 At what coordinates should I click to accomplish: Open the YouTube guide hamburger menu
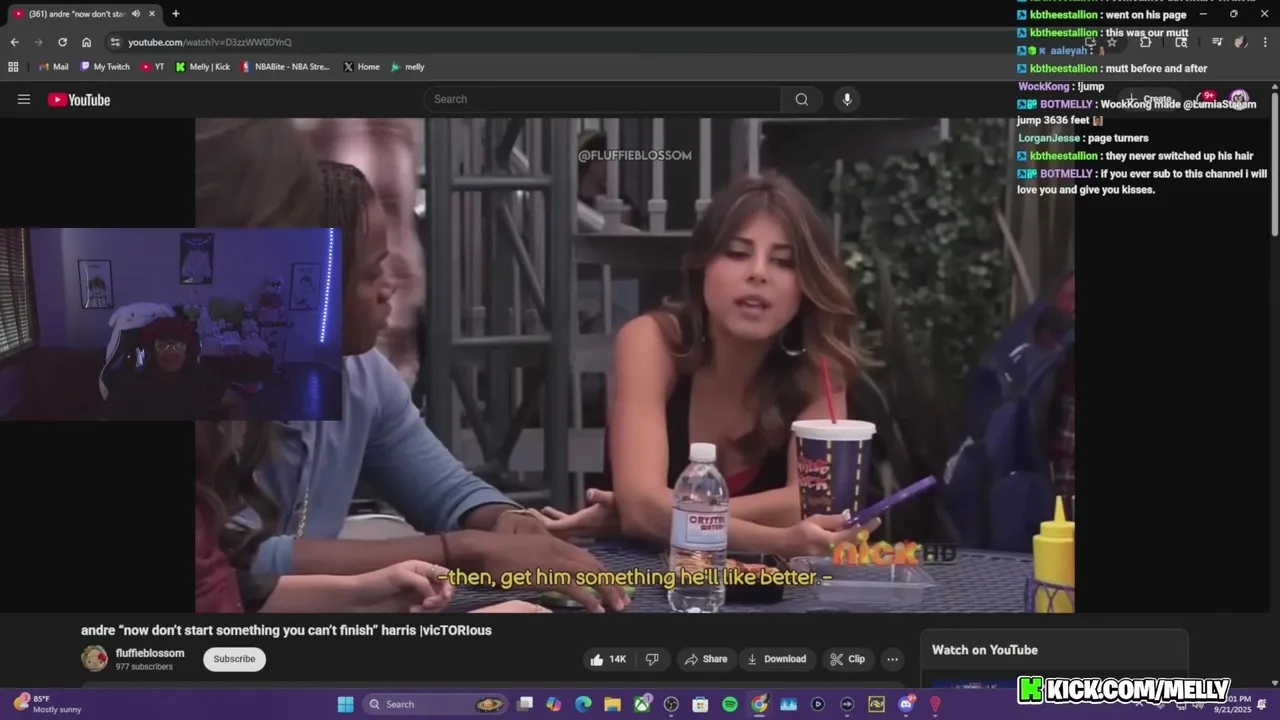pos(24,99)
